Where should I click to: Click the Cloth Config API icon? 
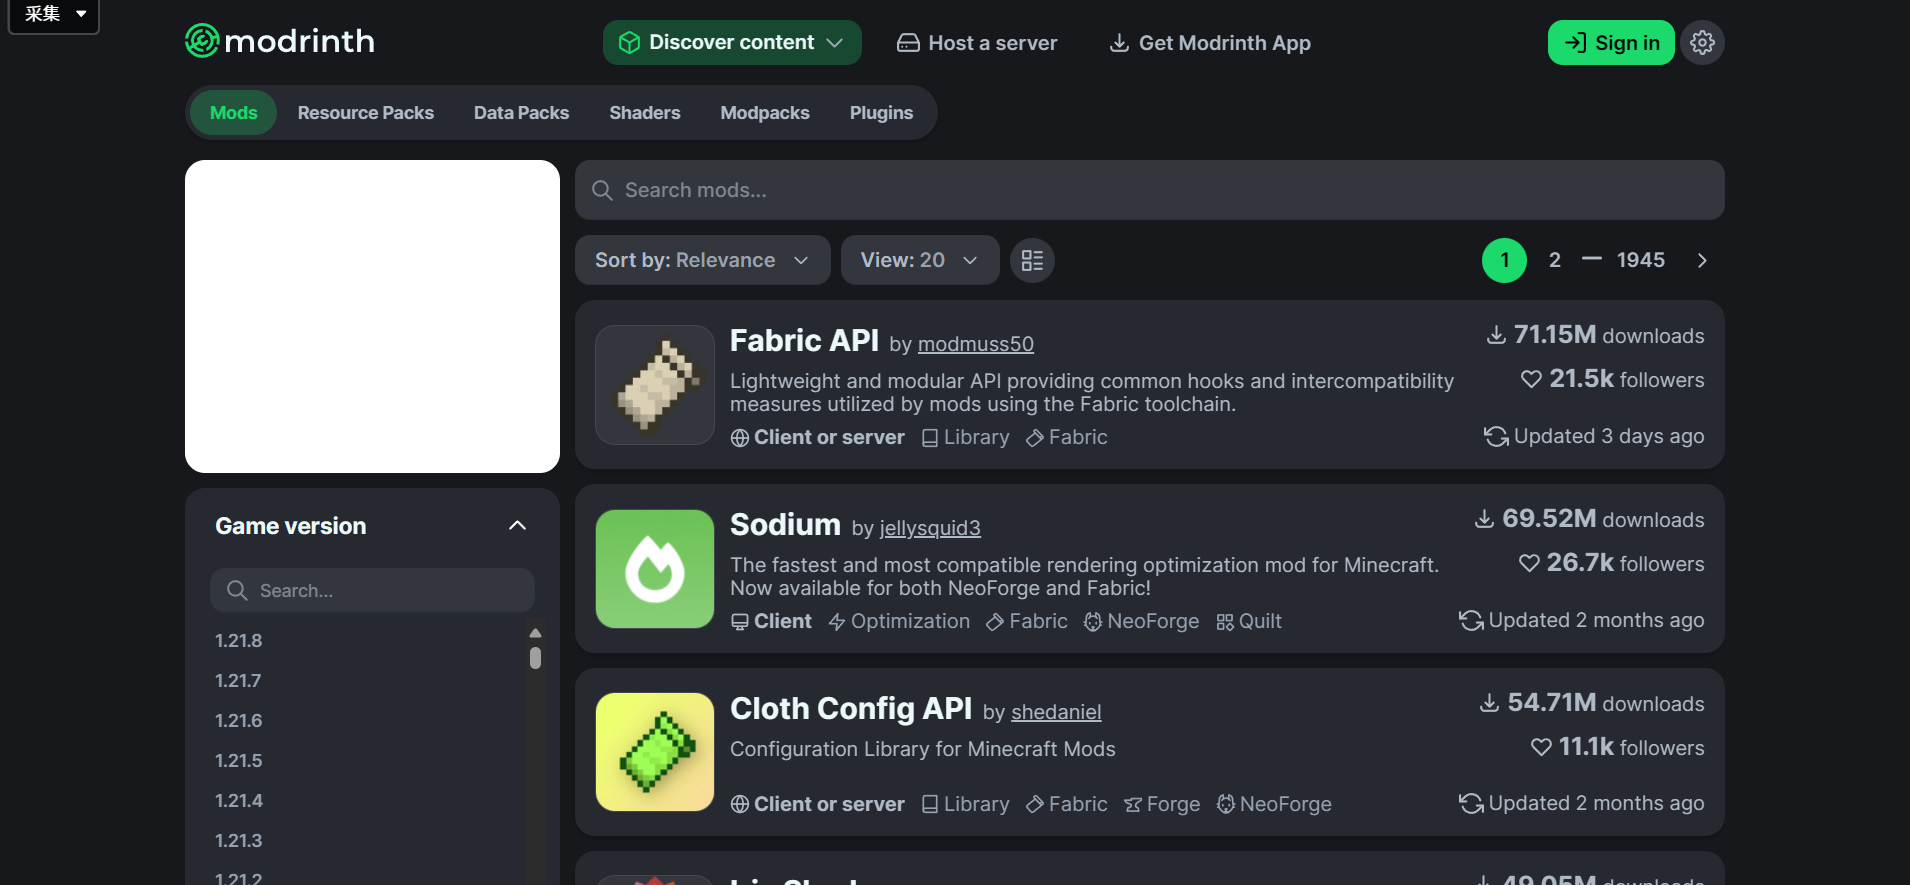[655, 752]
